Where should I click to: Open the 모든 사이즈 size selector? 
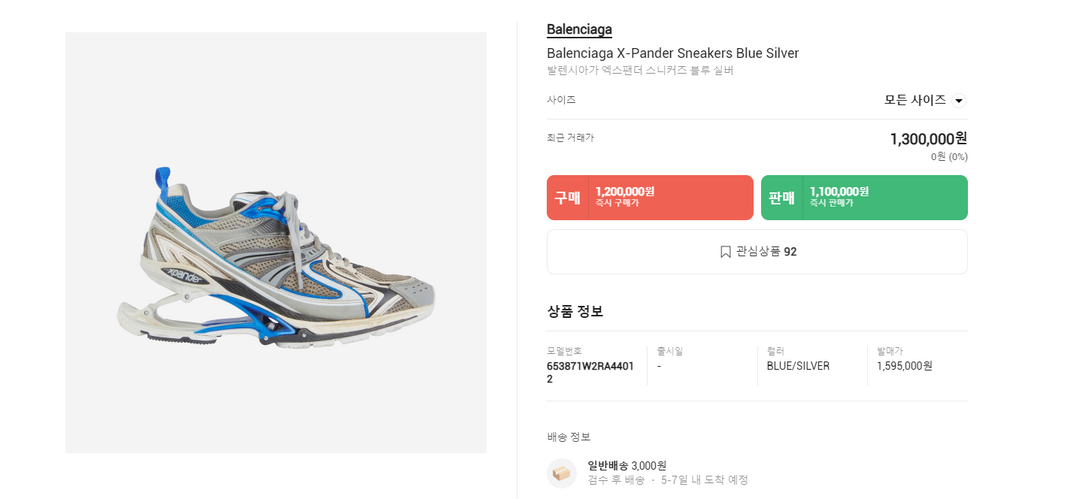pos(916,100)
